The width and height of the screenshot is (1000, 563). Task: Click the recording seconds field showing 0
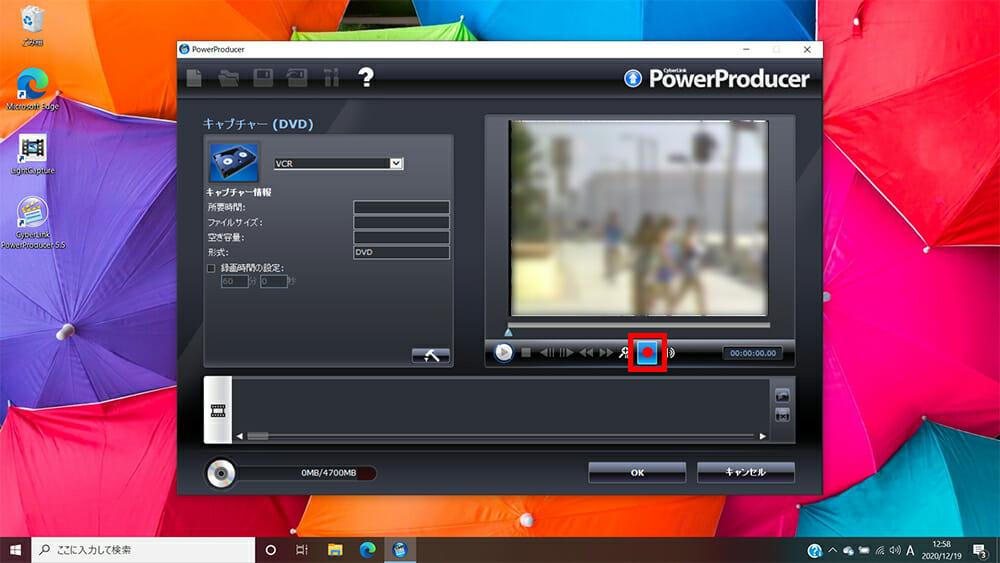pyautogui.click(x=273, y=281)
